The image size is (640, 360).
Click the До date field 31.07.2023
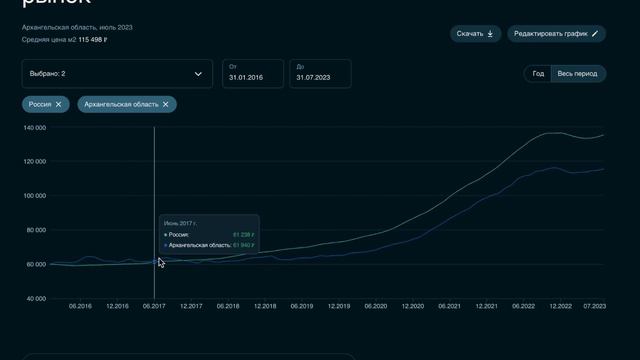[320, 74]
